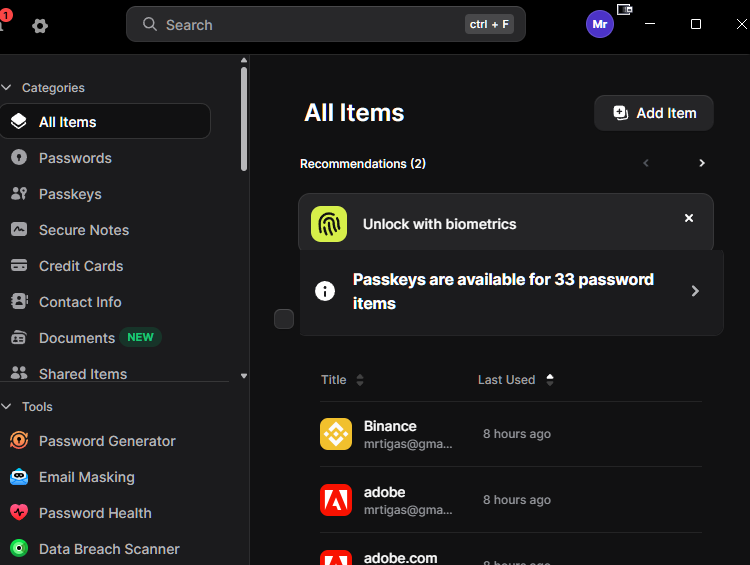This screenshot has height=565, width=750.
Task: Click the adobe entry logo icon
Action: (x=336, y=500)
